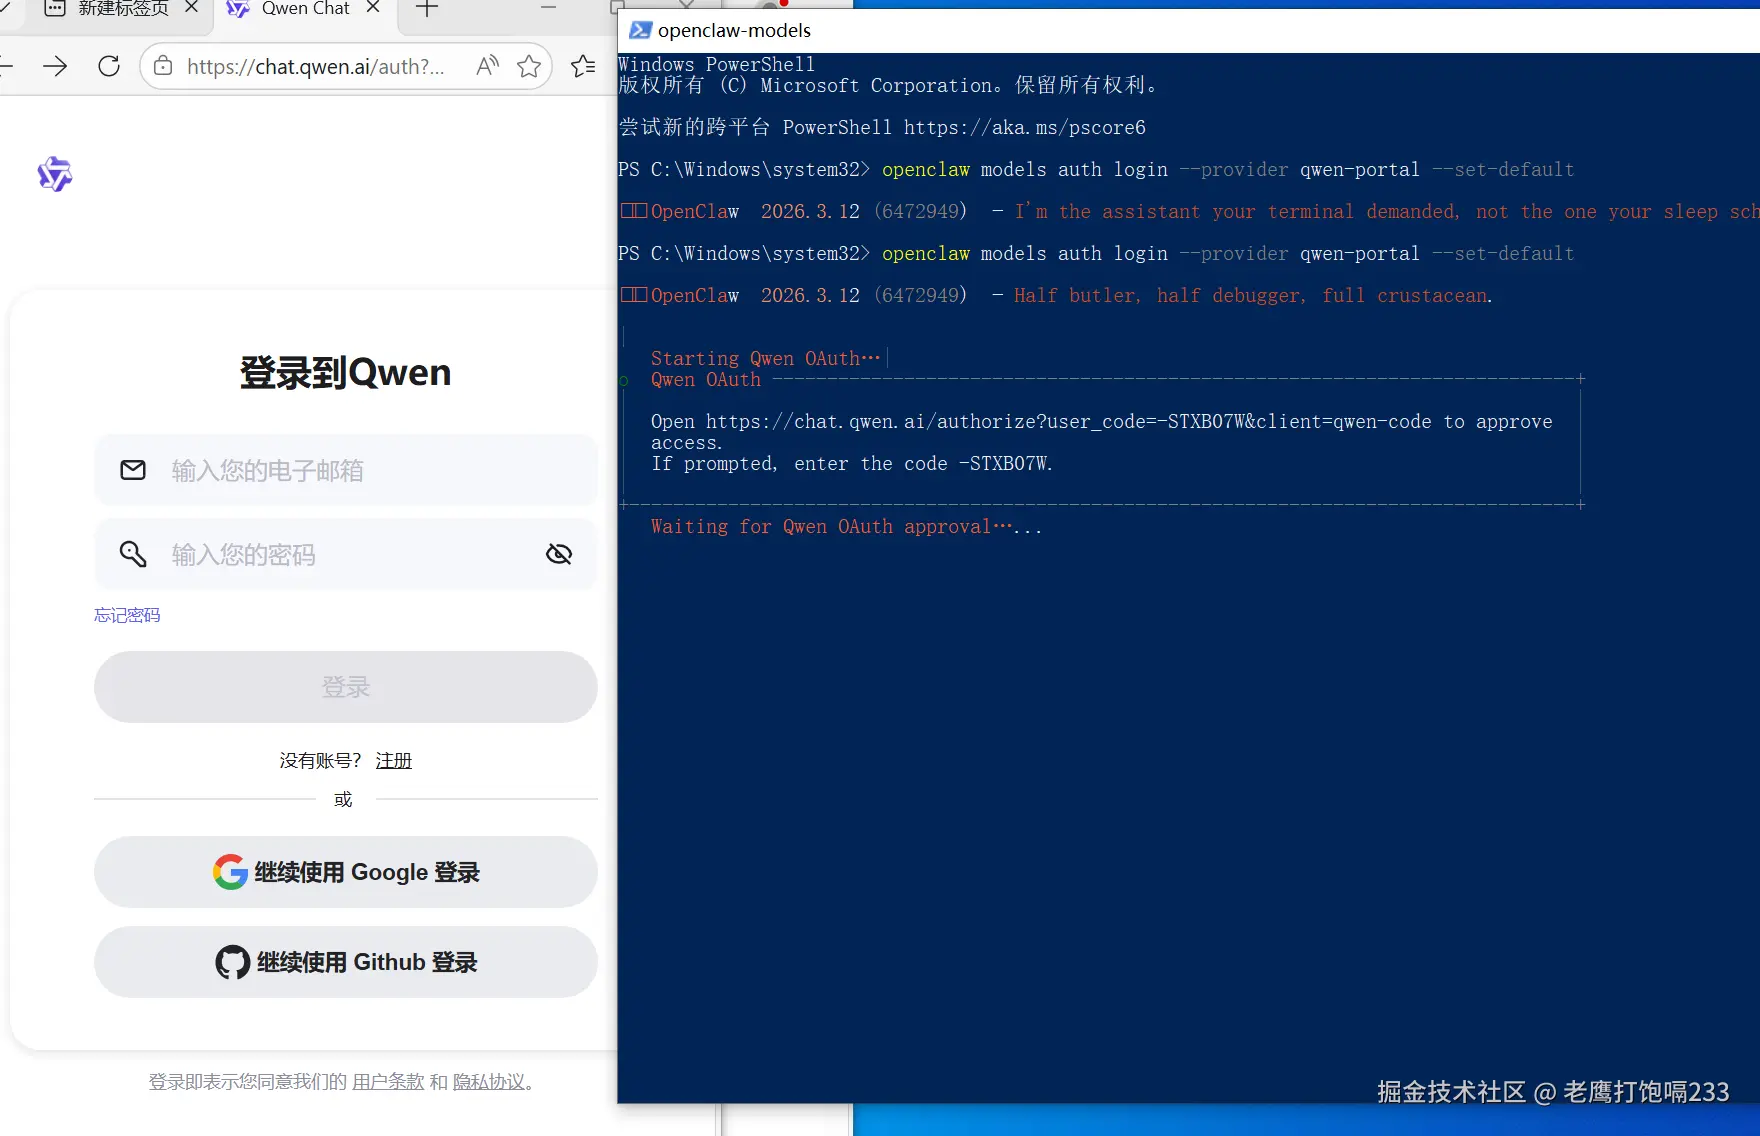
Task: Click the Qwen logo on the login page
Action: click(55, 174)
